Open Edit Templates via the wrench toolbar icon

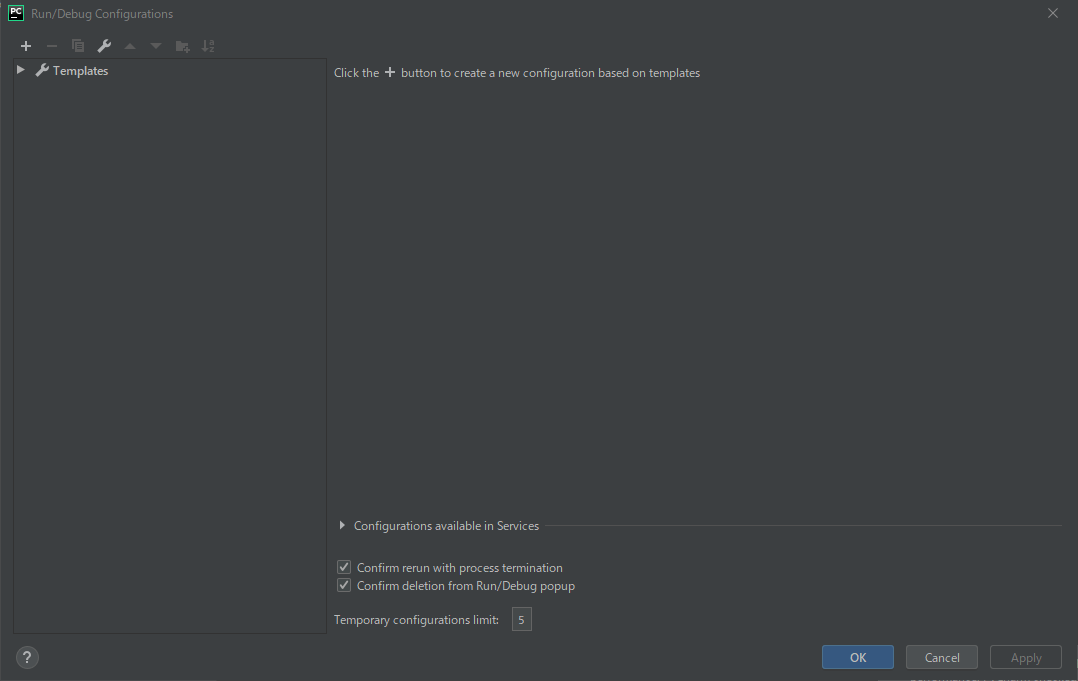[104, 46]
